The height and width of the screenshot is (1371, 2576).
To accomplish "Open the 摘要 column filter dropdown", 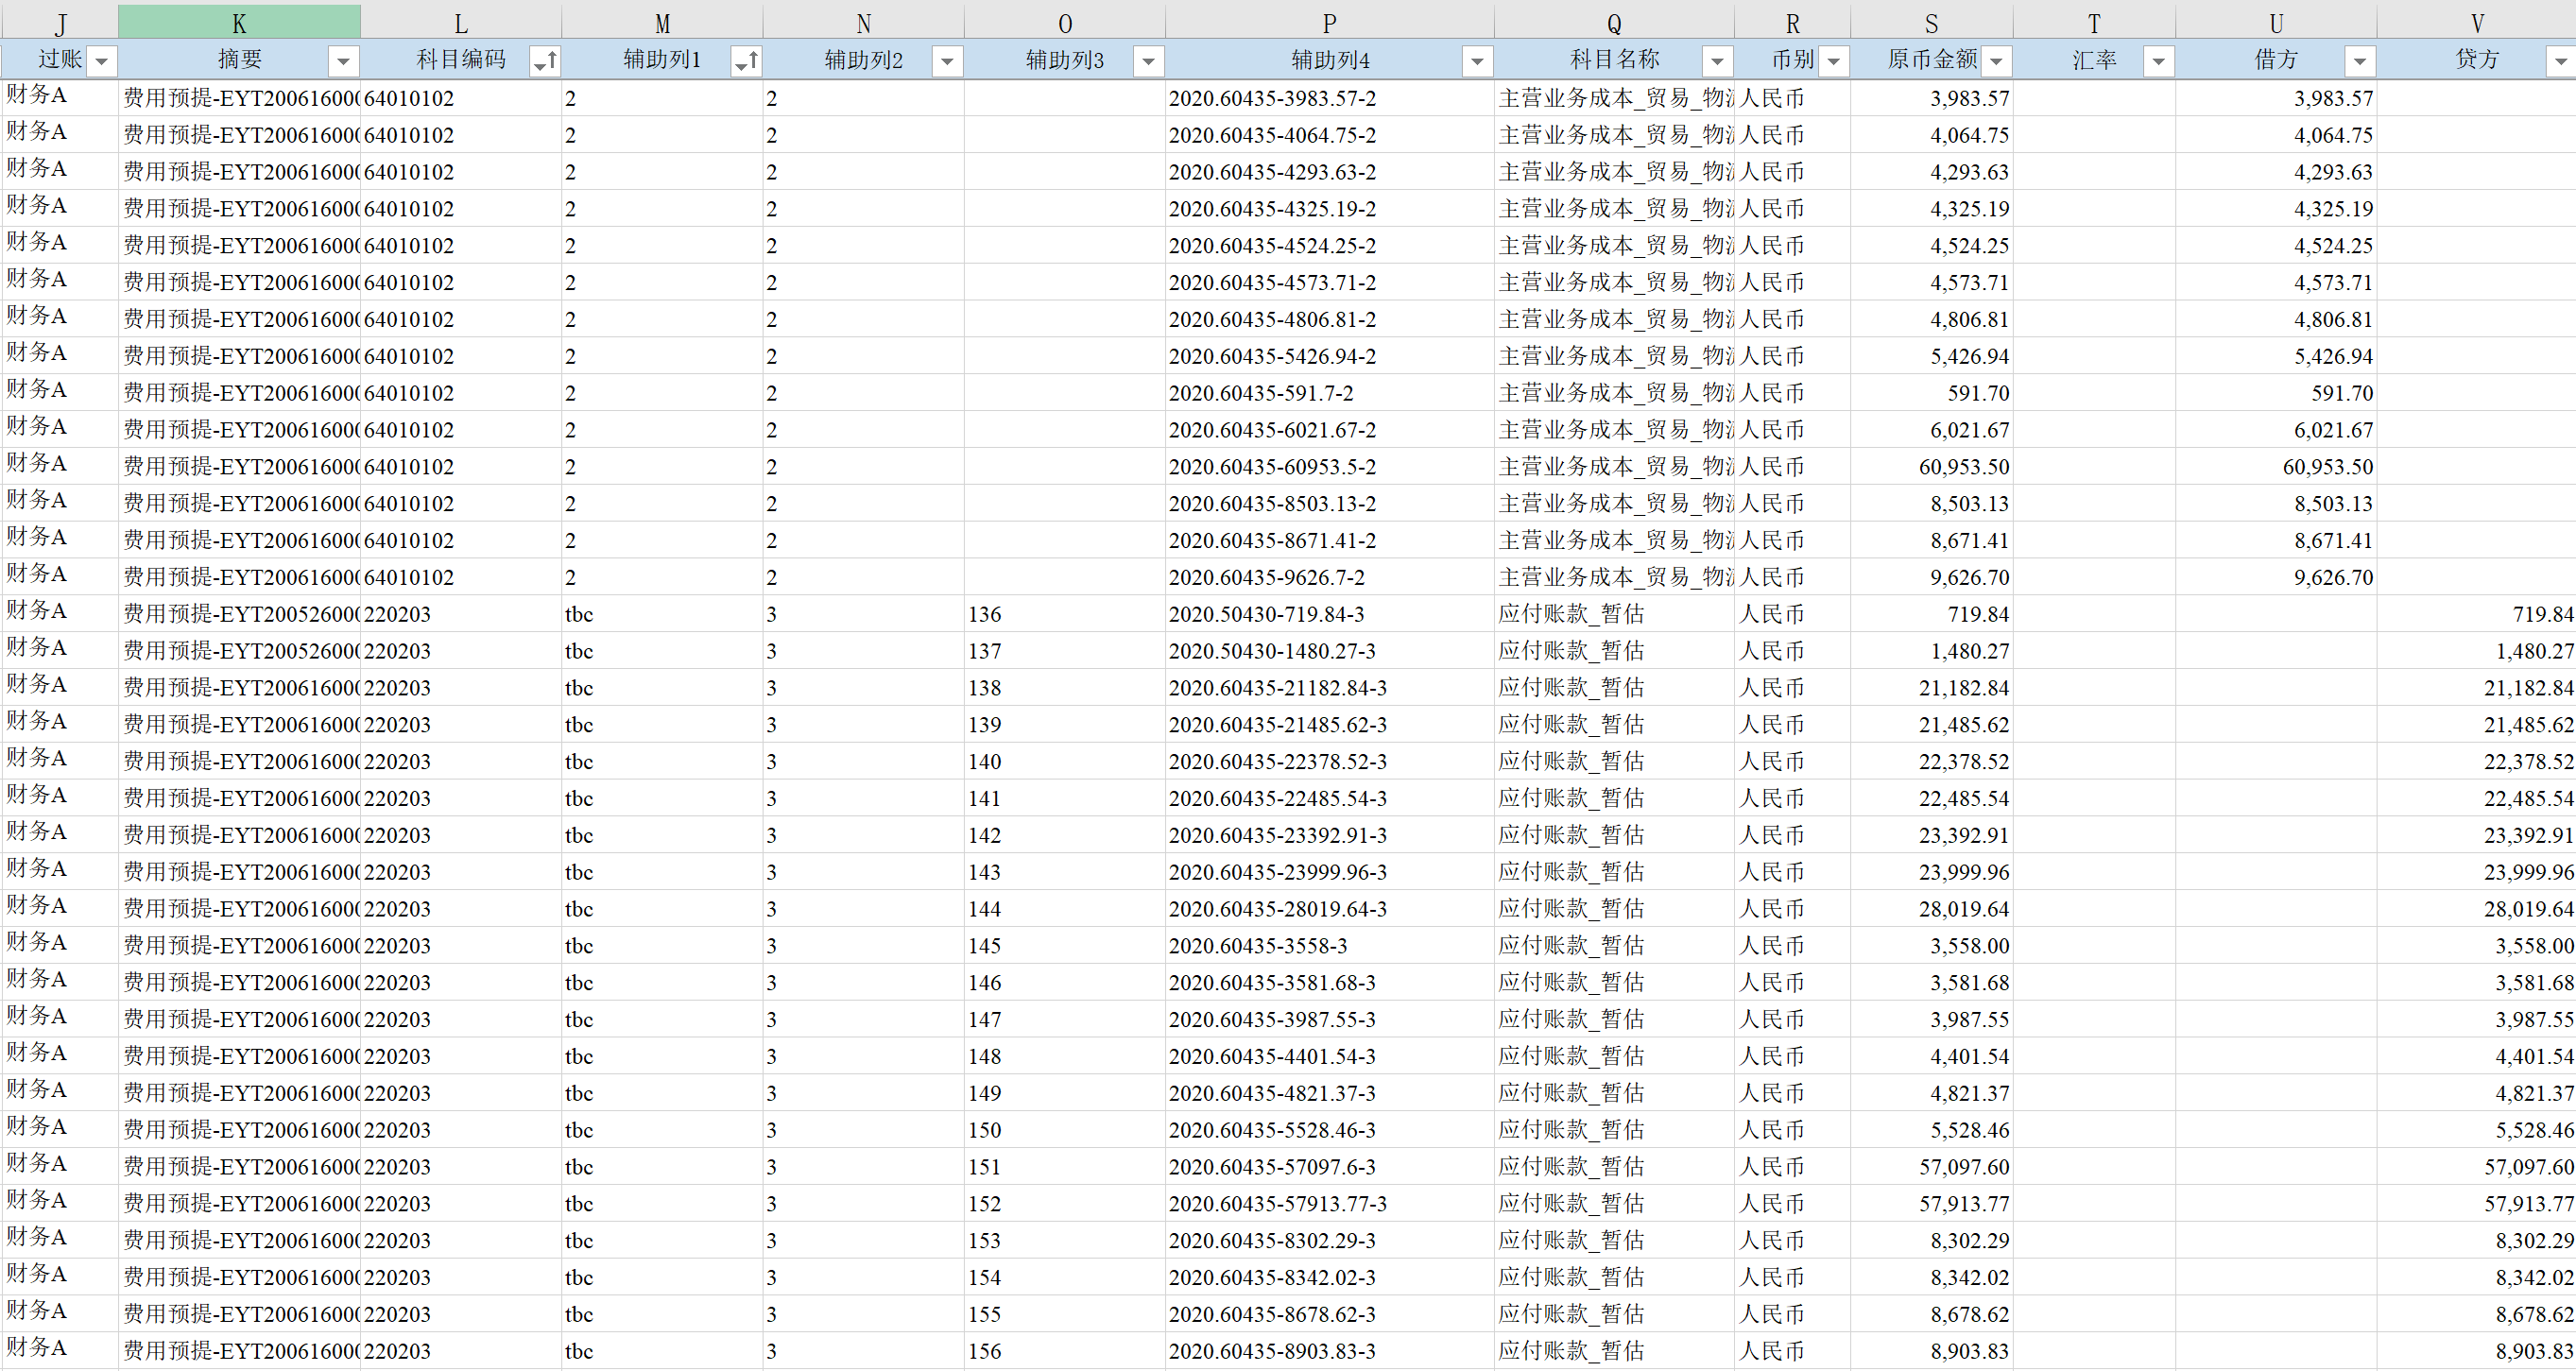I will 343,62.
